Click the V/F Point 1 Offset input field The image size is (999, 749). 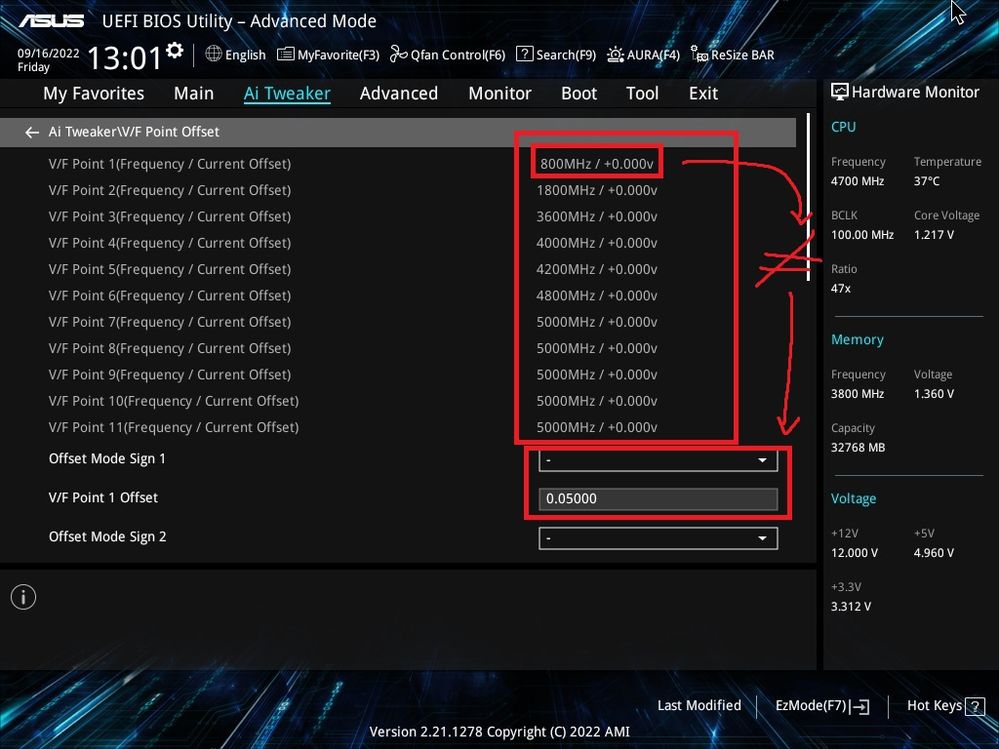coord(658,499)
